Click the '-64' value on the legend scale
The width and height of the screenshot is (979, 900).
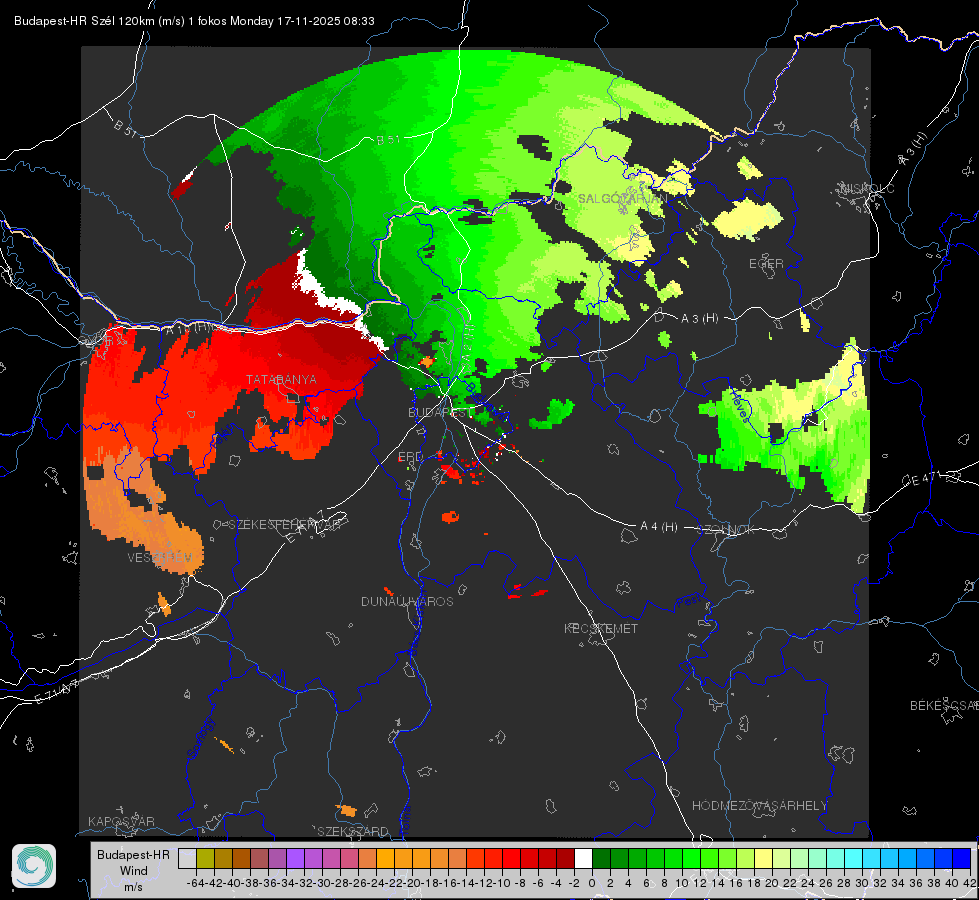[x=196, y=883]
